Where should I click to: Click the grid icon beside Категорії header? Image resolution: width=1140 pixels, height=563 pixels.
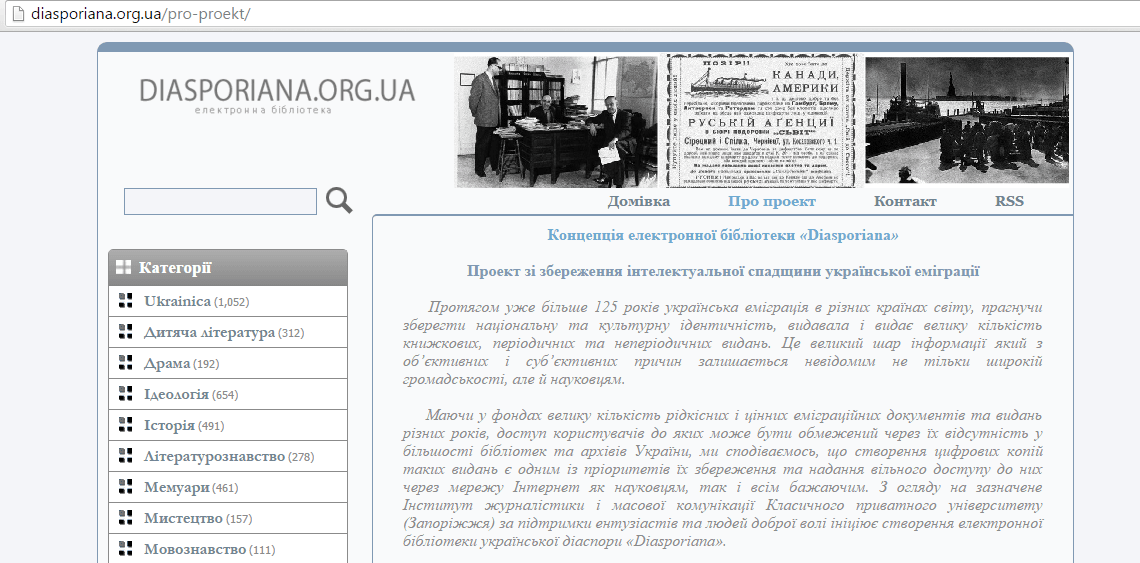[x=124, y=267]
